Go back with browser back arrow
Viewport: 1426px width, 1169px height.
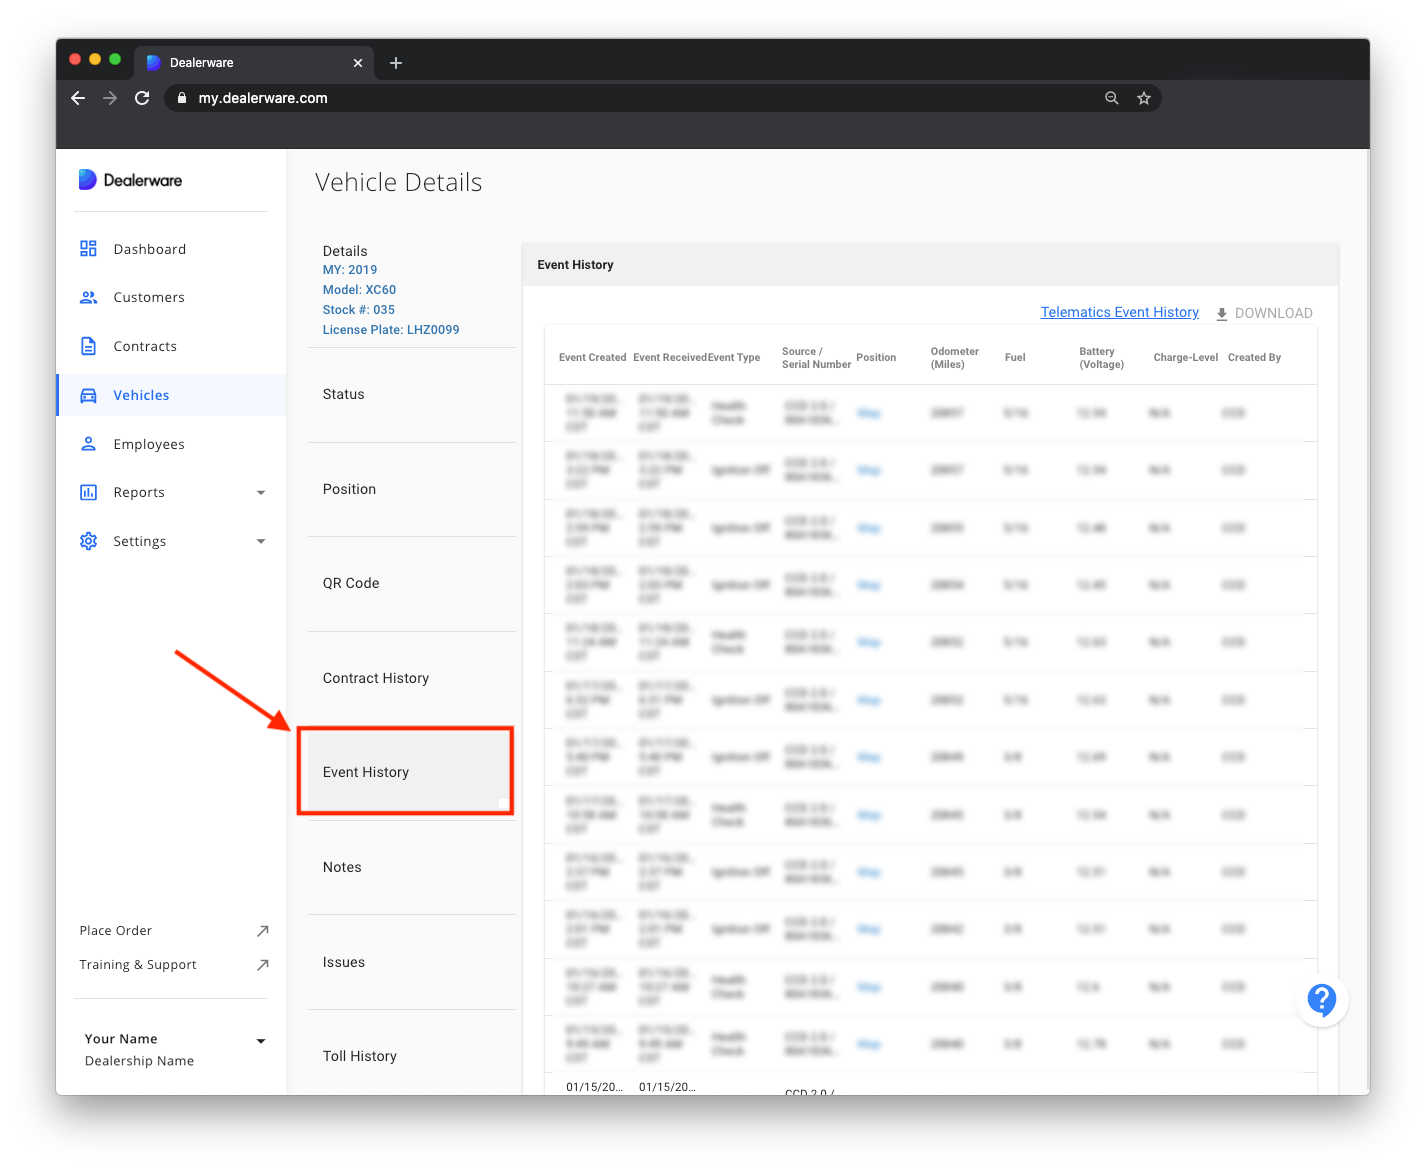(x=78, y=98)
